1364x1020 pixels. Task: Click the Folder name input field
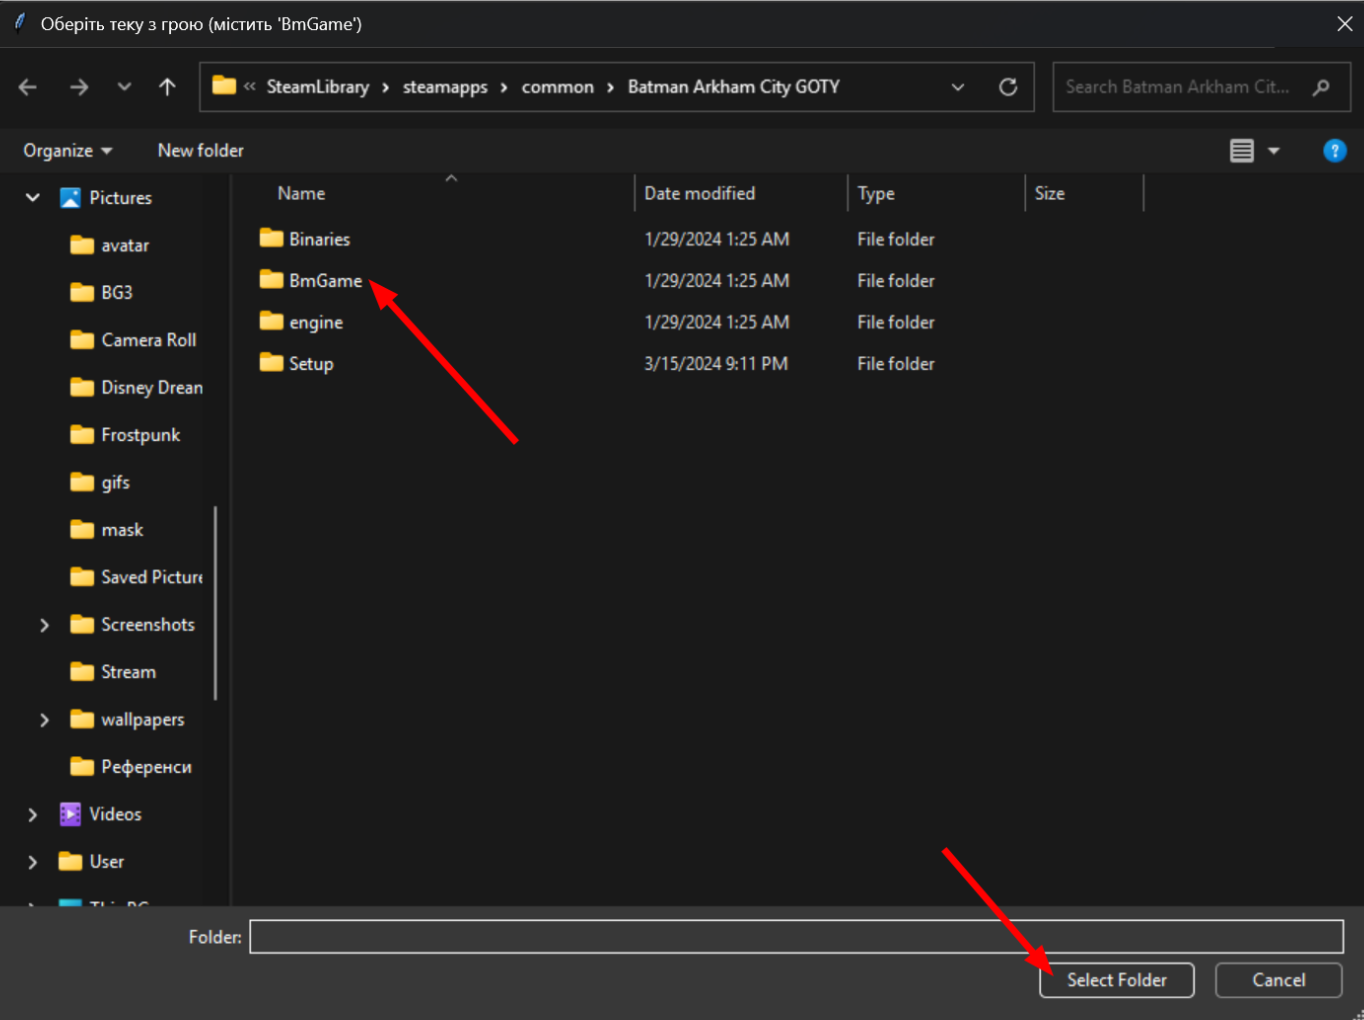(796, 937)
